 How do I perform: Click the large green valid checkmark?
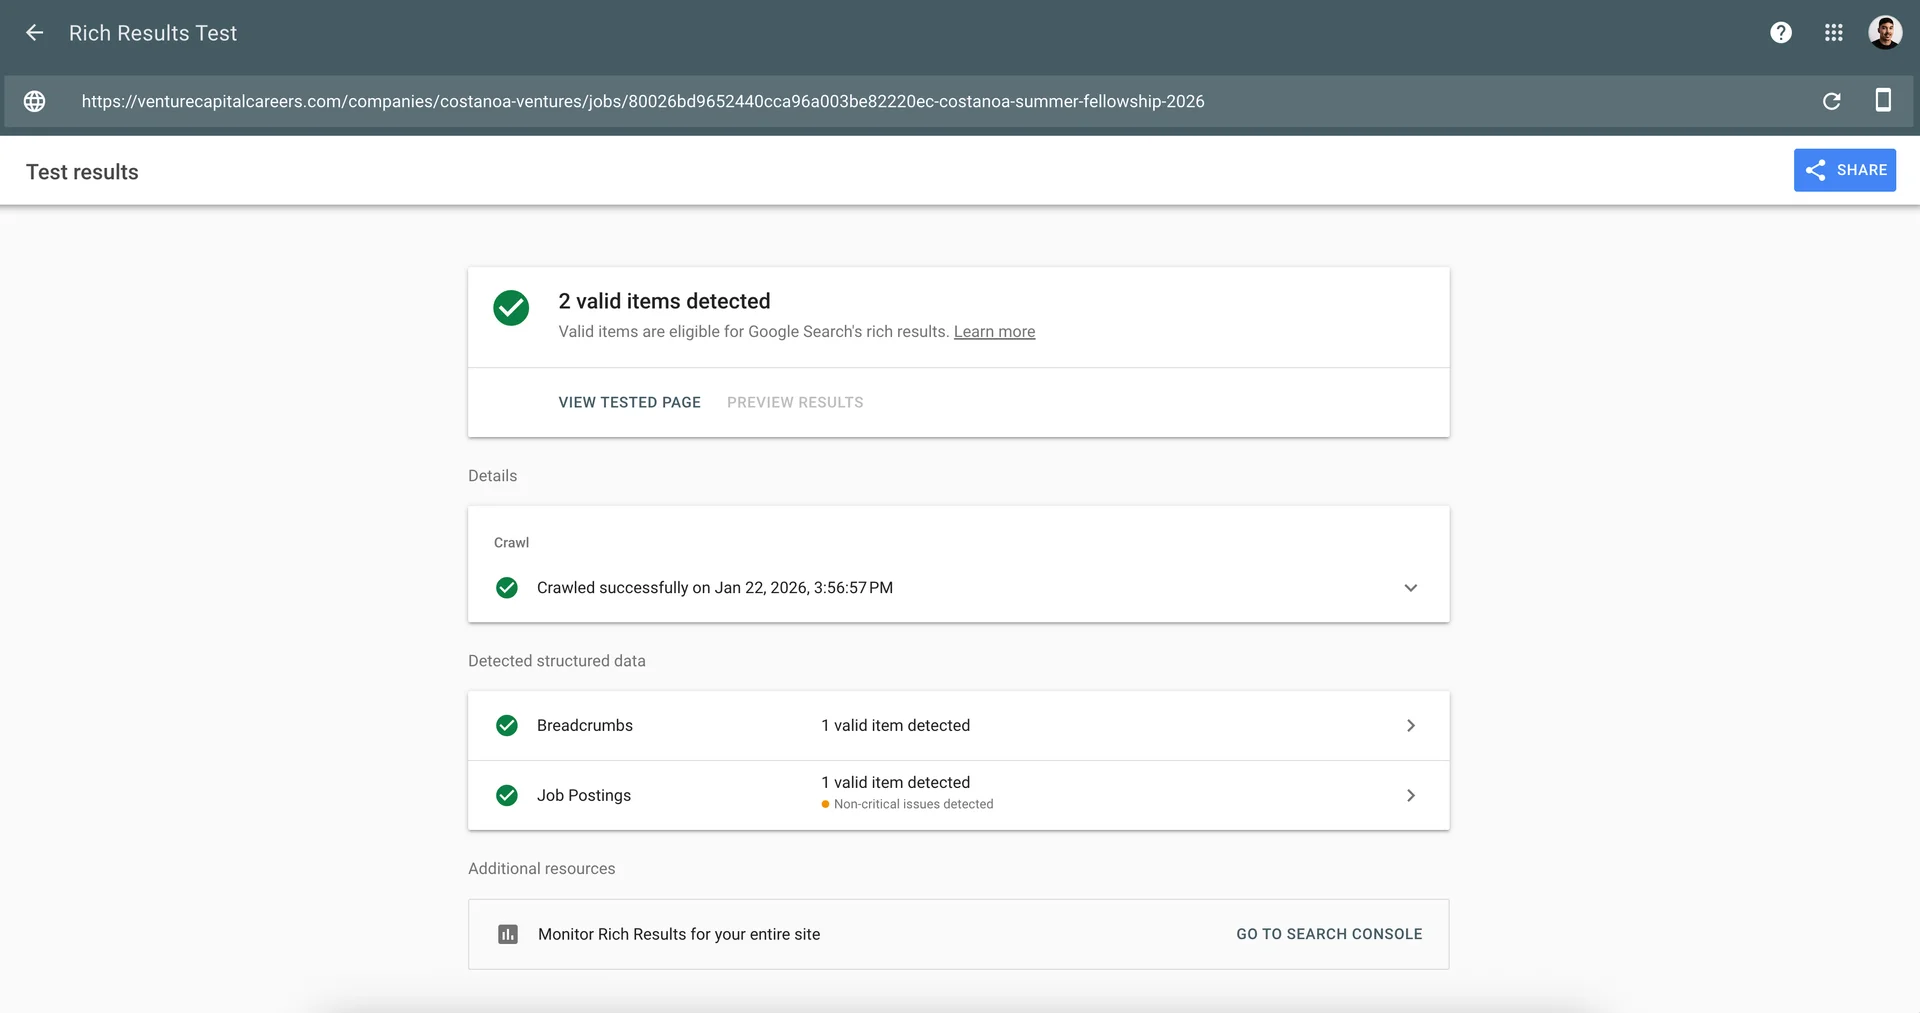[x=511, y=308]
